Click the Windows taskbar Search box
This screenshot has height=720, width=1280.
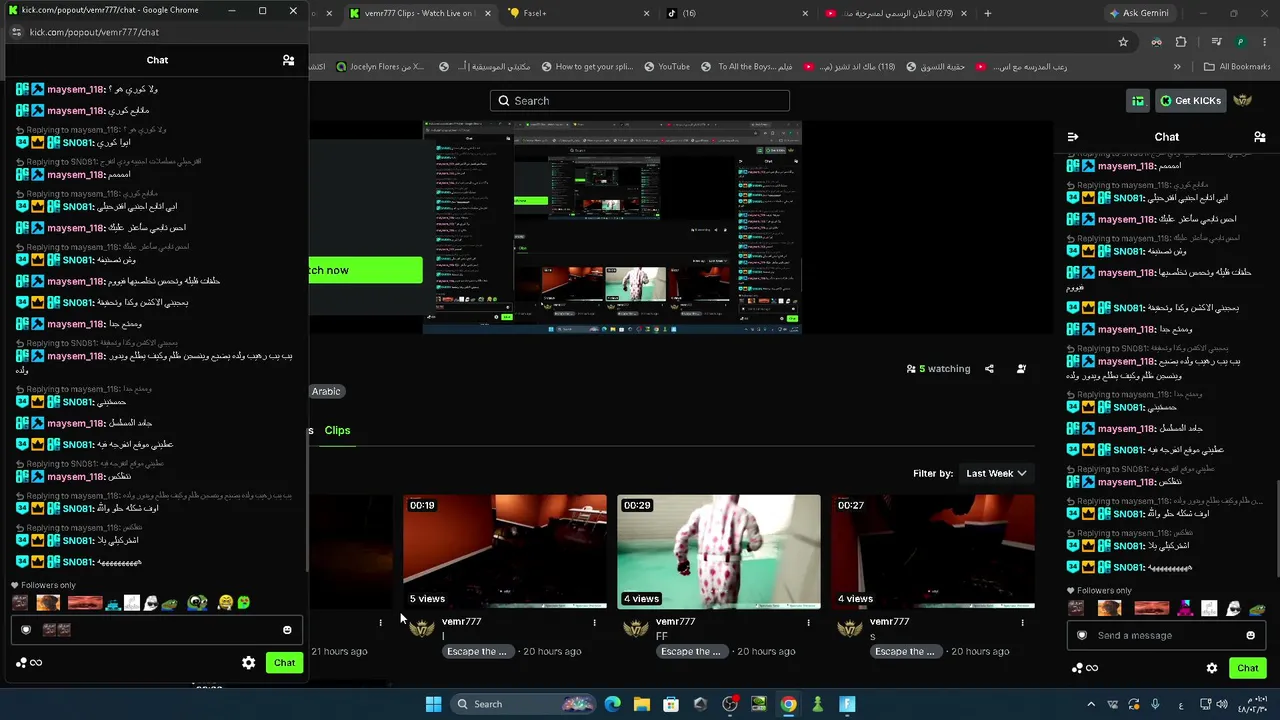point(524,704)
